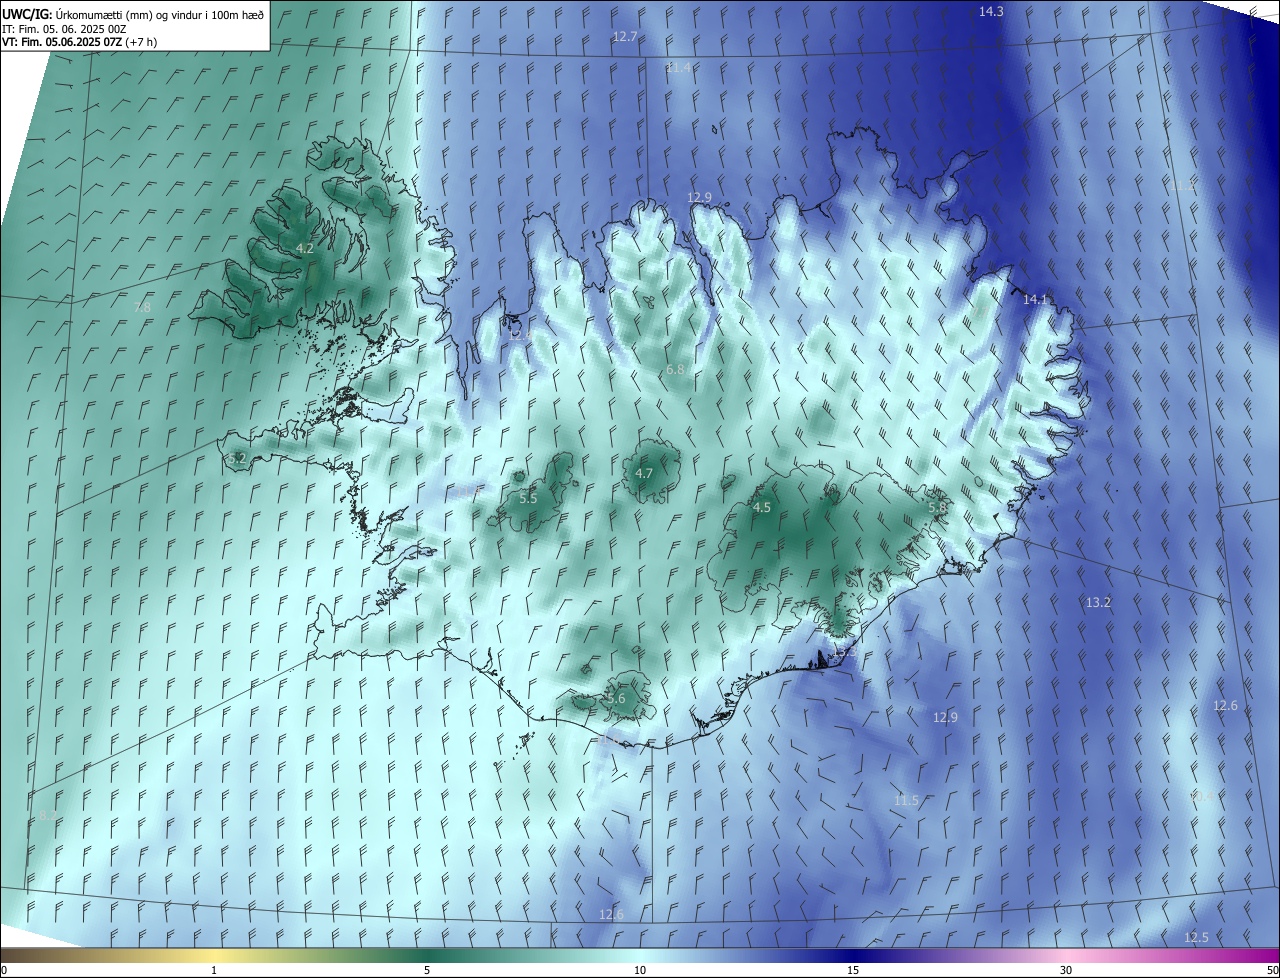Click the '1' tick on the color legend
Image resolution: width=1280 pixels, height=978 pixels.
click(x=214, y=970)
